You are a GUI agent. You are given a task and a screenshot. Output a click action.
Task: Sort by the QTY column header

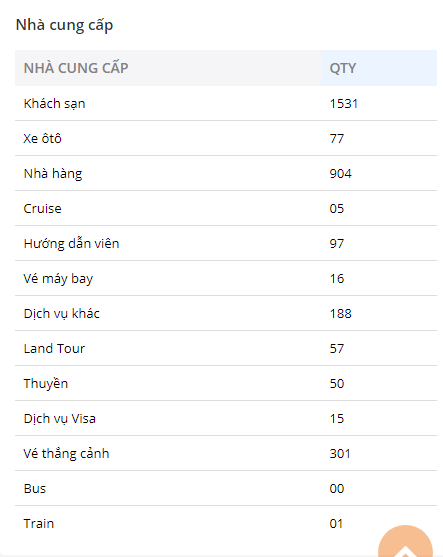(379, 68)
